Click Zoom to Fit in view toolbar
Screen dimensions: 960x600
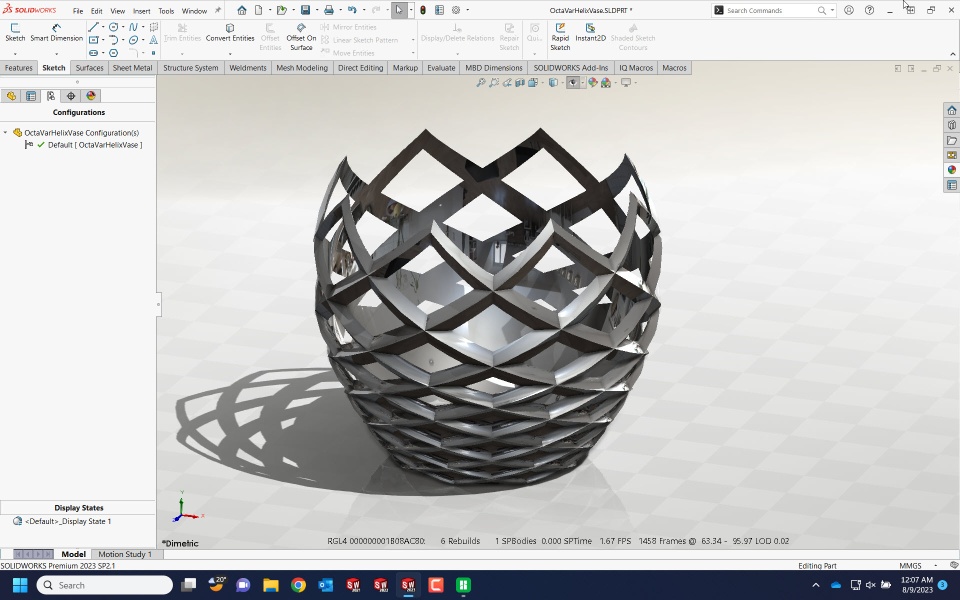(481, 83)
